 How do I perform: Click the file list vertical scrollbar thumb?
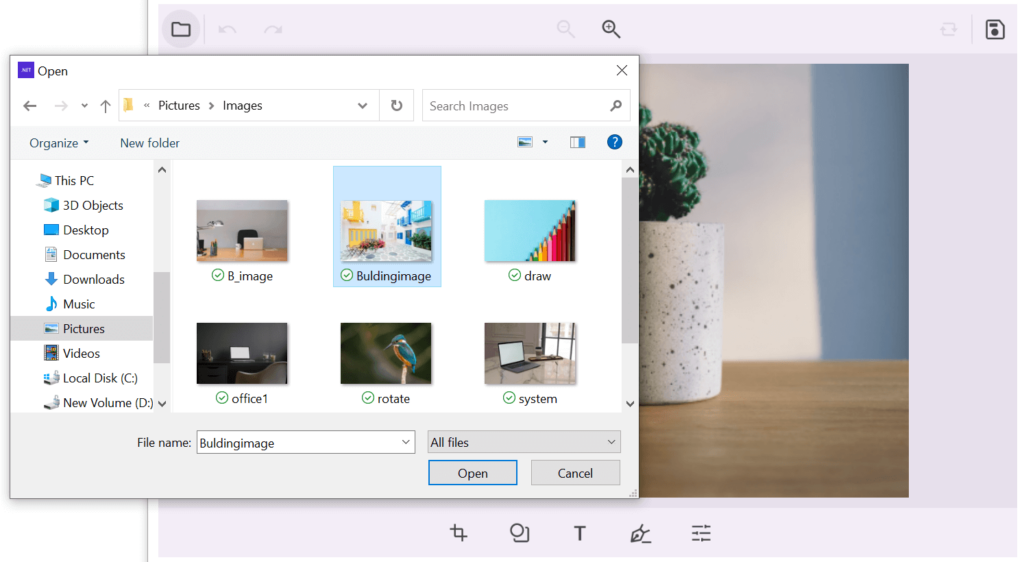[x=630, y=260]
